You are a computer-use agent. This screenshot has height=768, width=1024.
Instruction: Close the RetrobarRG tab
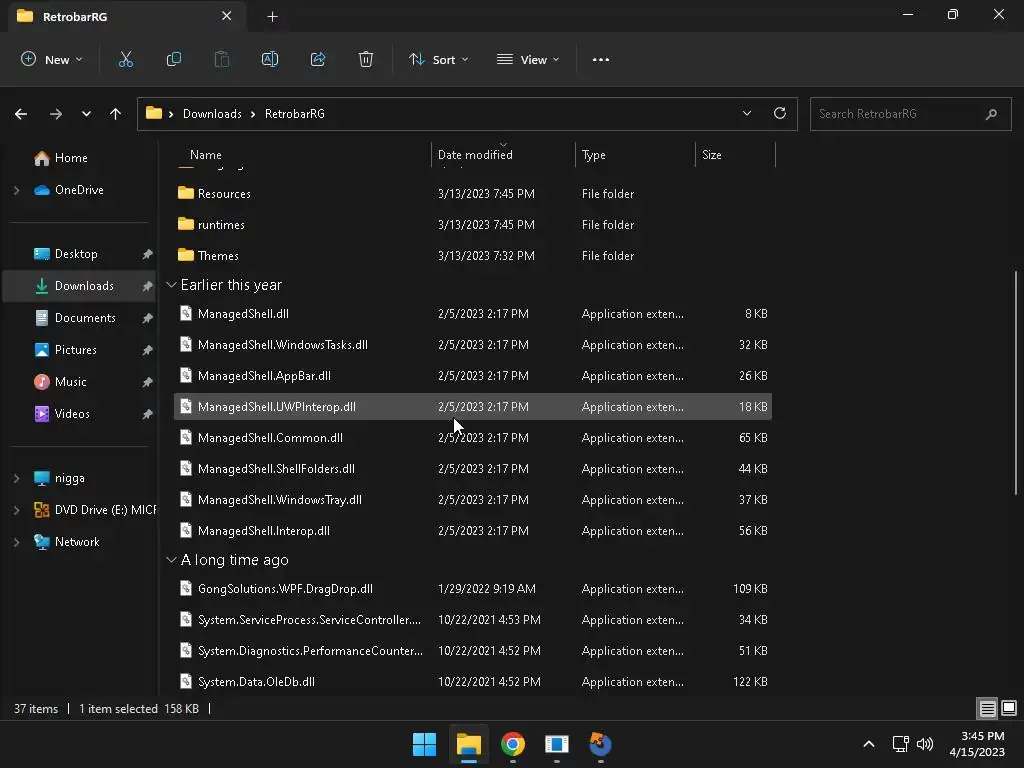(227, 16)
